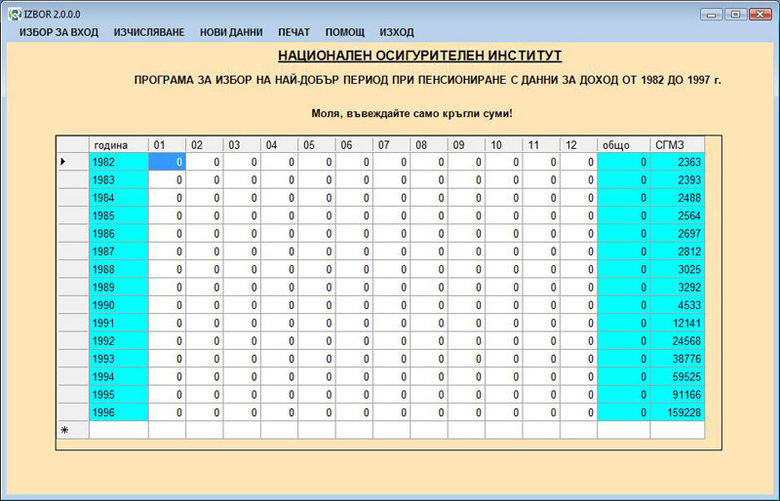Click the year cell 1991

point(119,323)
